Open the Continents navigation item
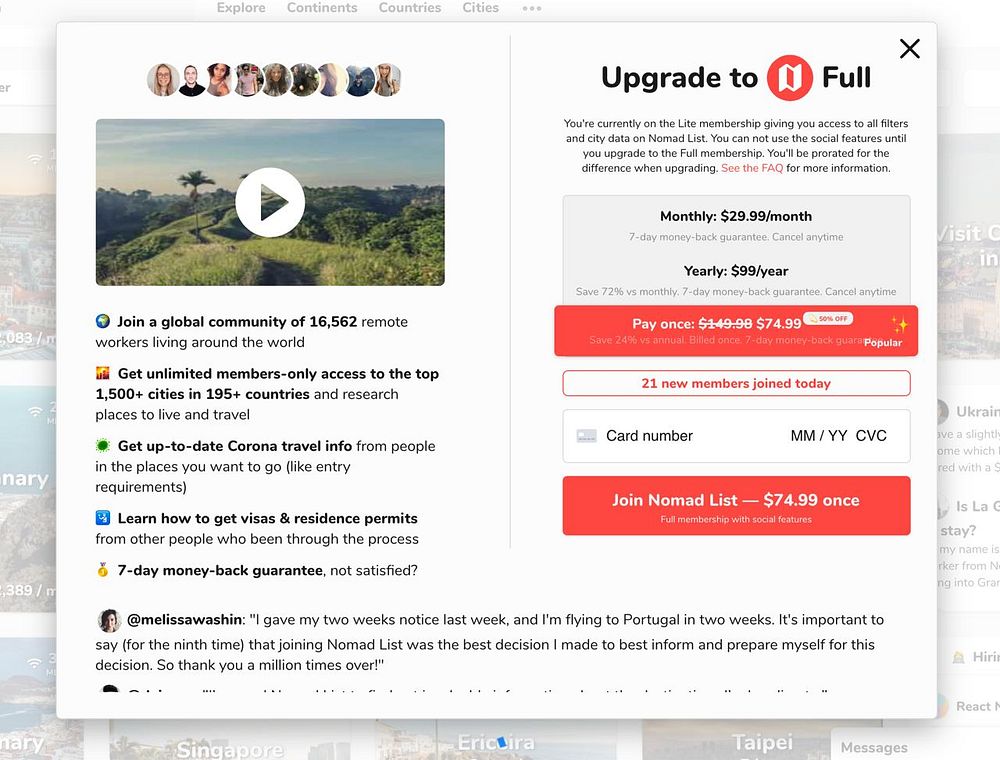This screenshot has height=760, width=1000. click(322, 8)
